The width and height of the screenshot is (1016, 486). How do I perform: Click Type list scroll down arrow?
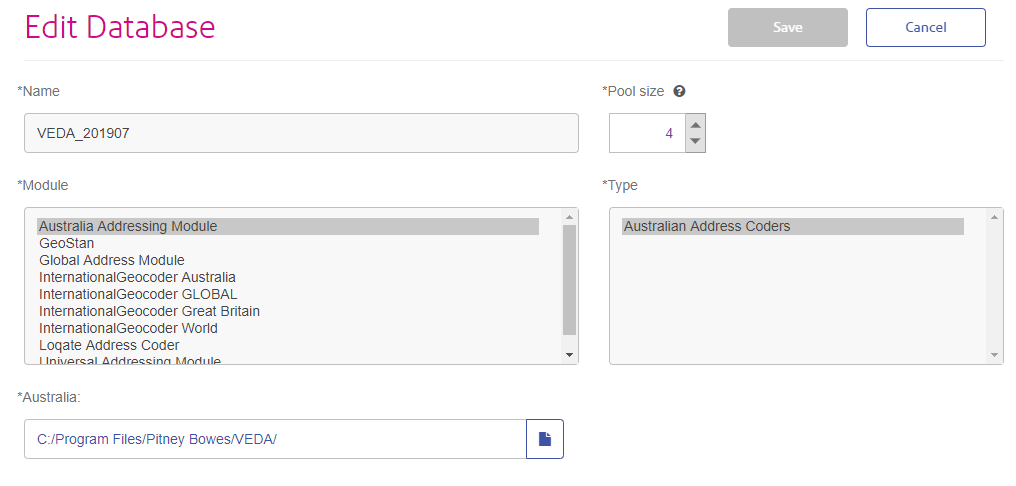point(995,354)
